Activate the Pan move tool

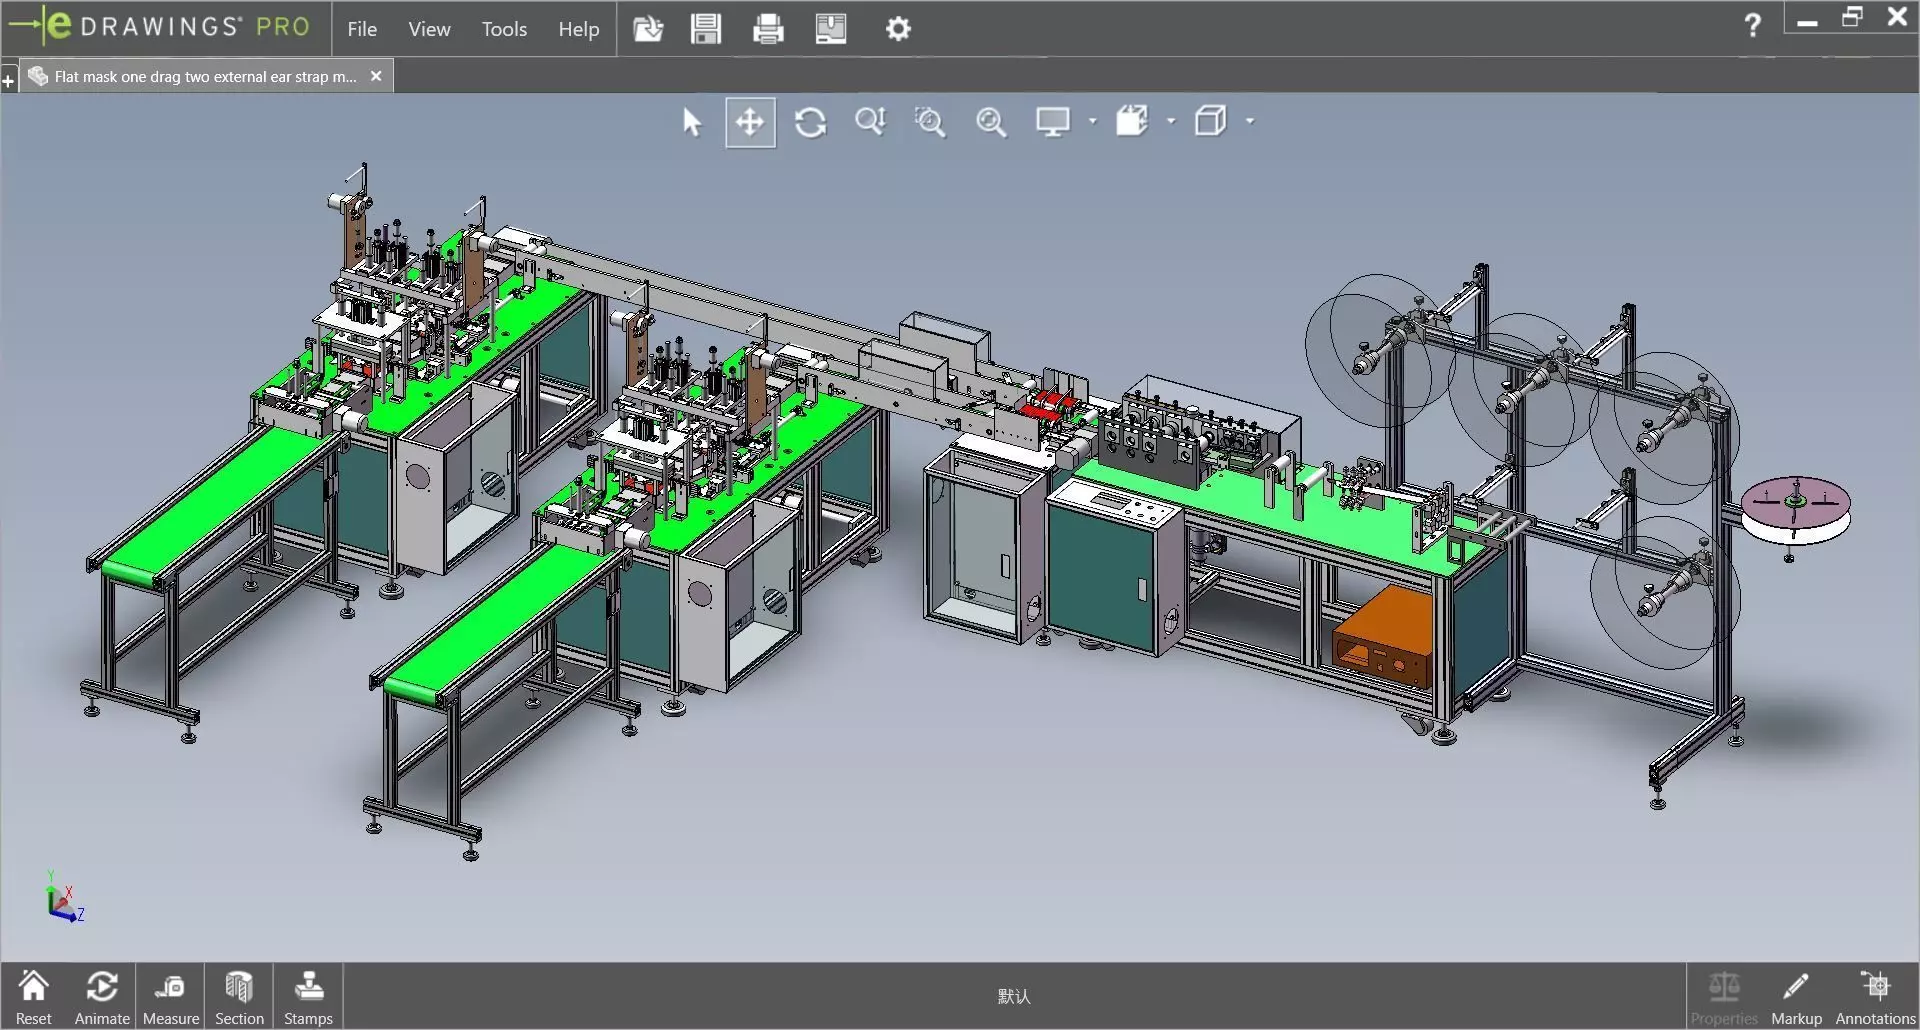pyautogui.click(x=750, y=122)
